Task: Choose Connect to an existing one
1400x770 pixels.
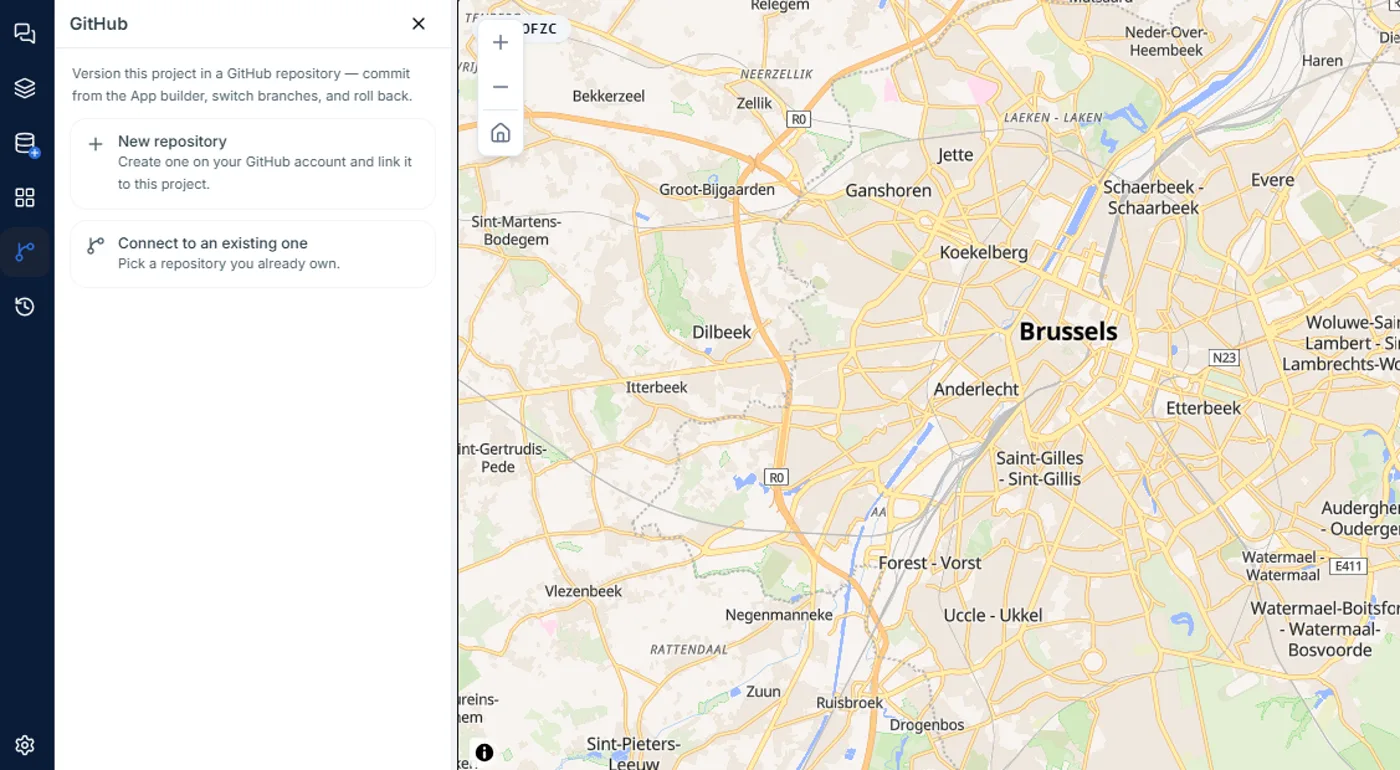Action: click(x=253, y=254)
